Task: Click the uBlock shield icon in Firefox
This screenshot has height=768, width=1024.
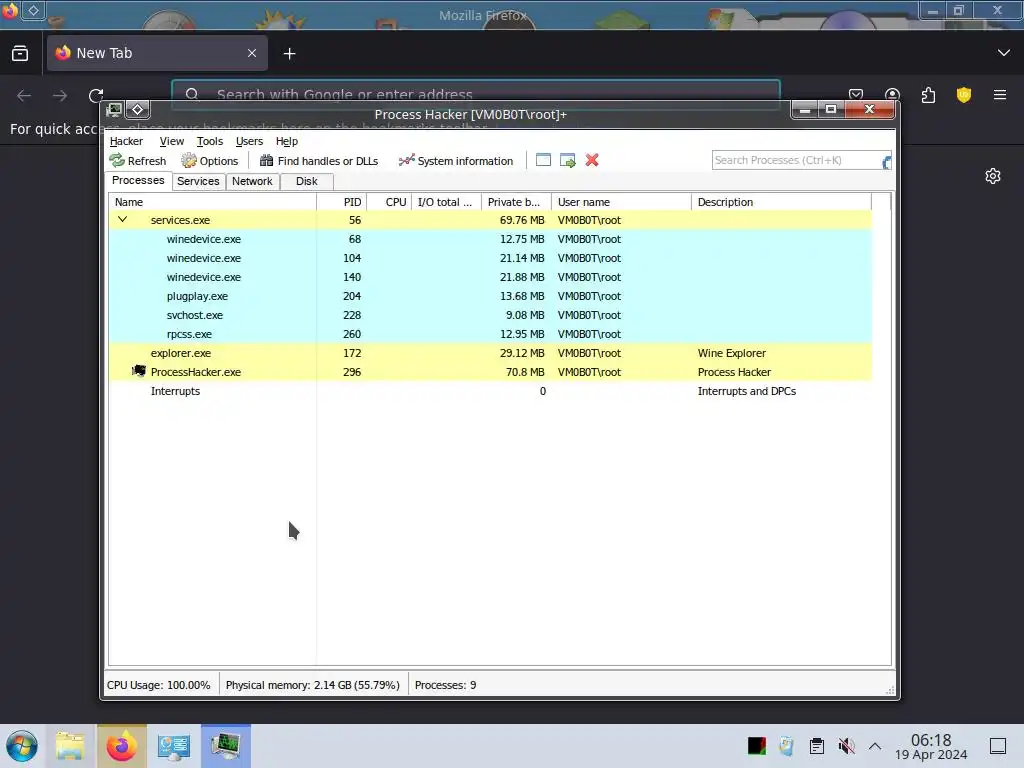Action: (x=964, y=95)
